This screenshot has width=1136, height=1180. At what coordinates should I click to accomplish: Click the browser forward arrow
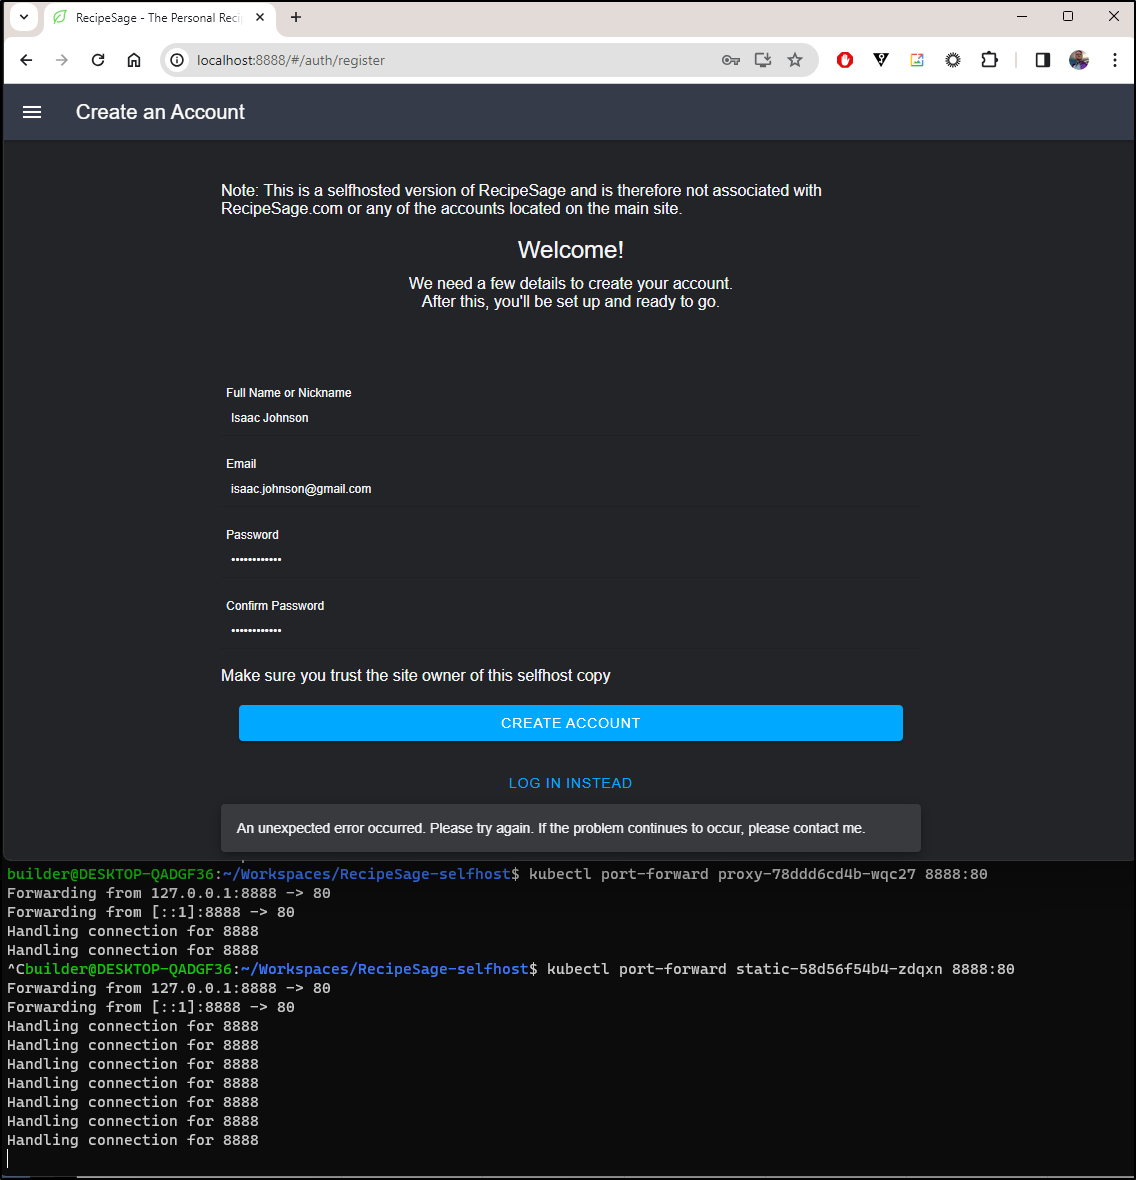pyautogui.click(x=62, y=60)
